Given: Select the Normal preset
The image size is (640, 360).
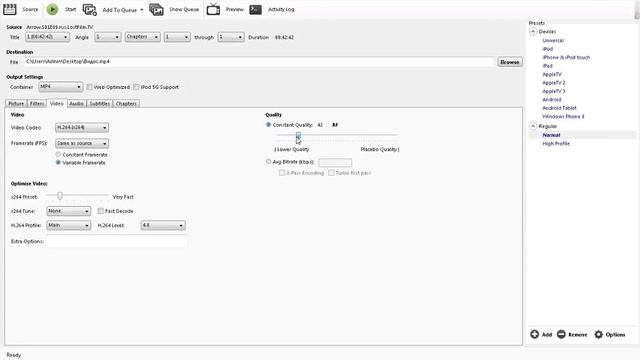Looking at the screenshot, I should click(x=551, y=135).
